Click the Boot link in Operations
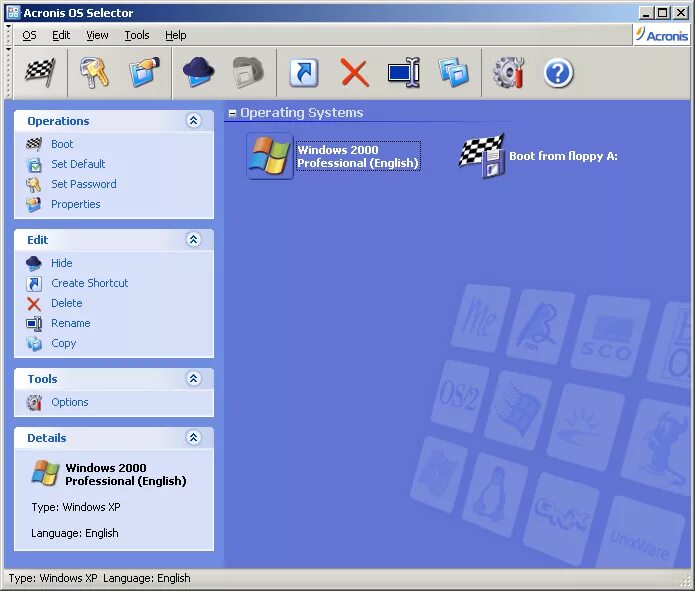The width and height of the screenshot is (695, 591). click(62, 144)
